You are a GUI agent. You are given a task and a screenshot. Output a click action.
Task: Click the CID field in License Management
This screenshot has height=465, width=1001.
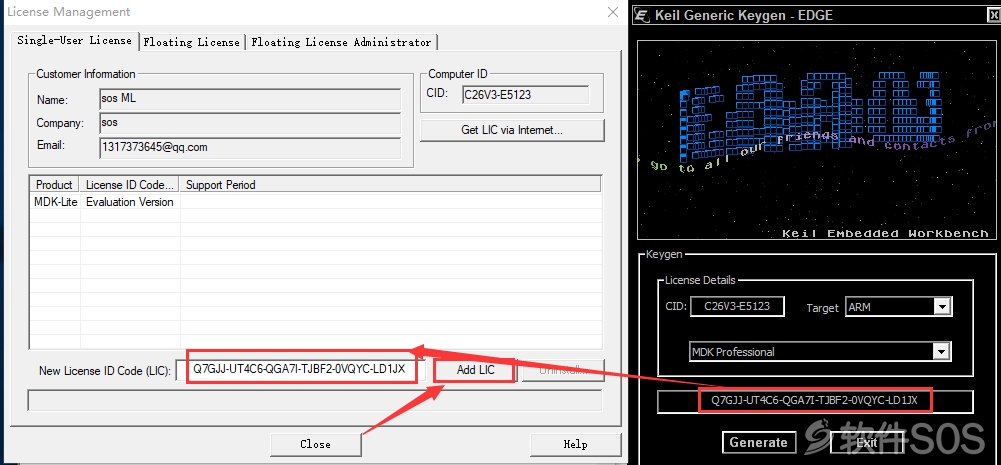coord(525,95)
